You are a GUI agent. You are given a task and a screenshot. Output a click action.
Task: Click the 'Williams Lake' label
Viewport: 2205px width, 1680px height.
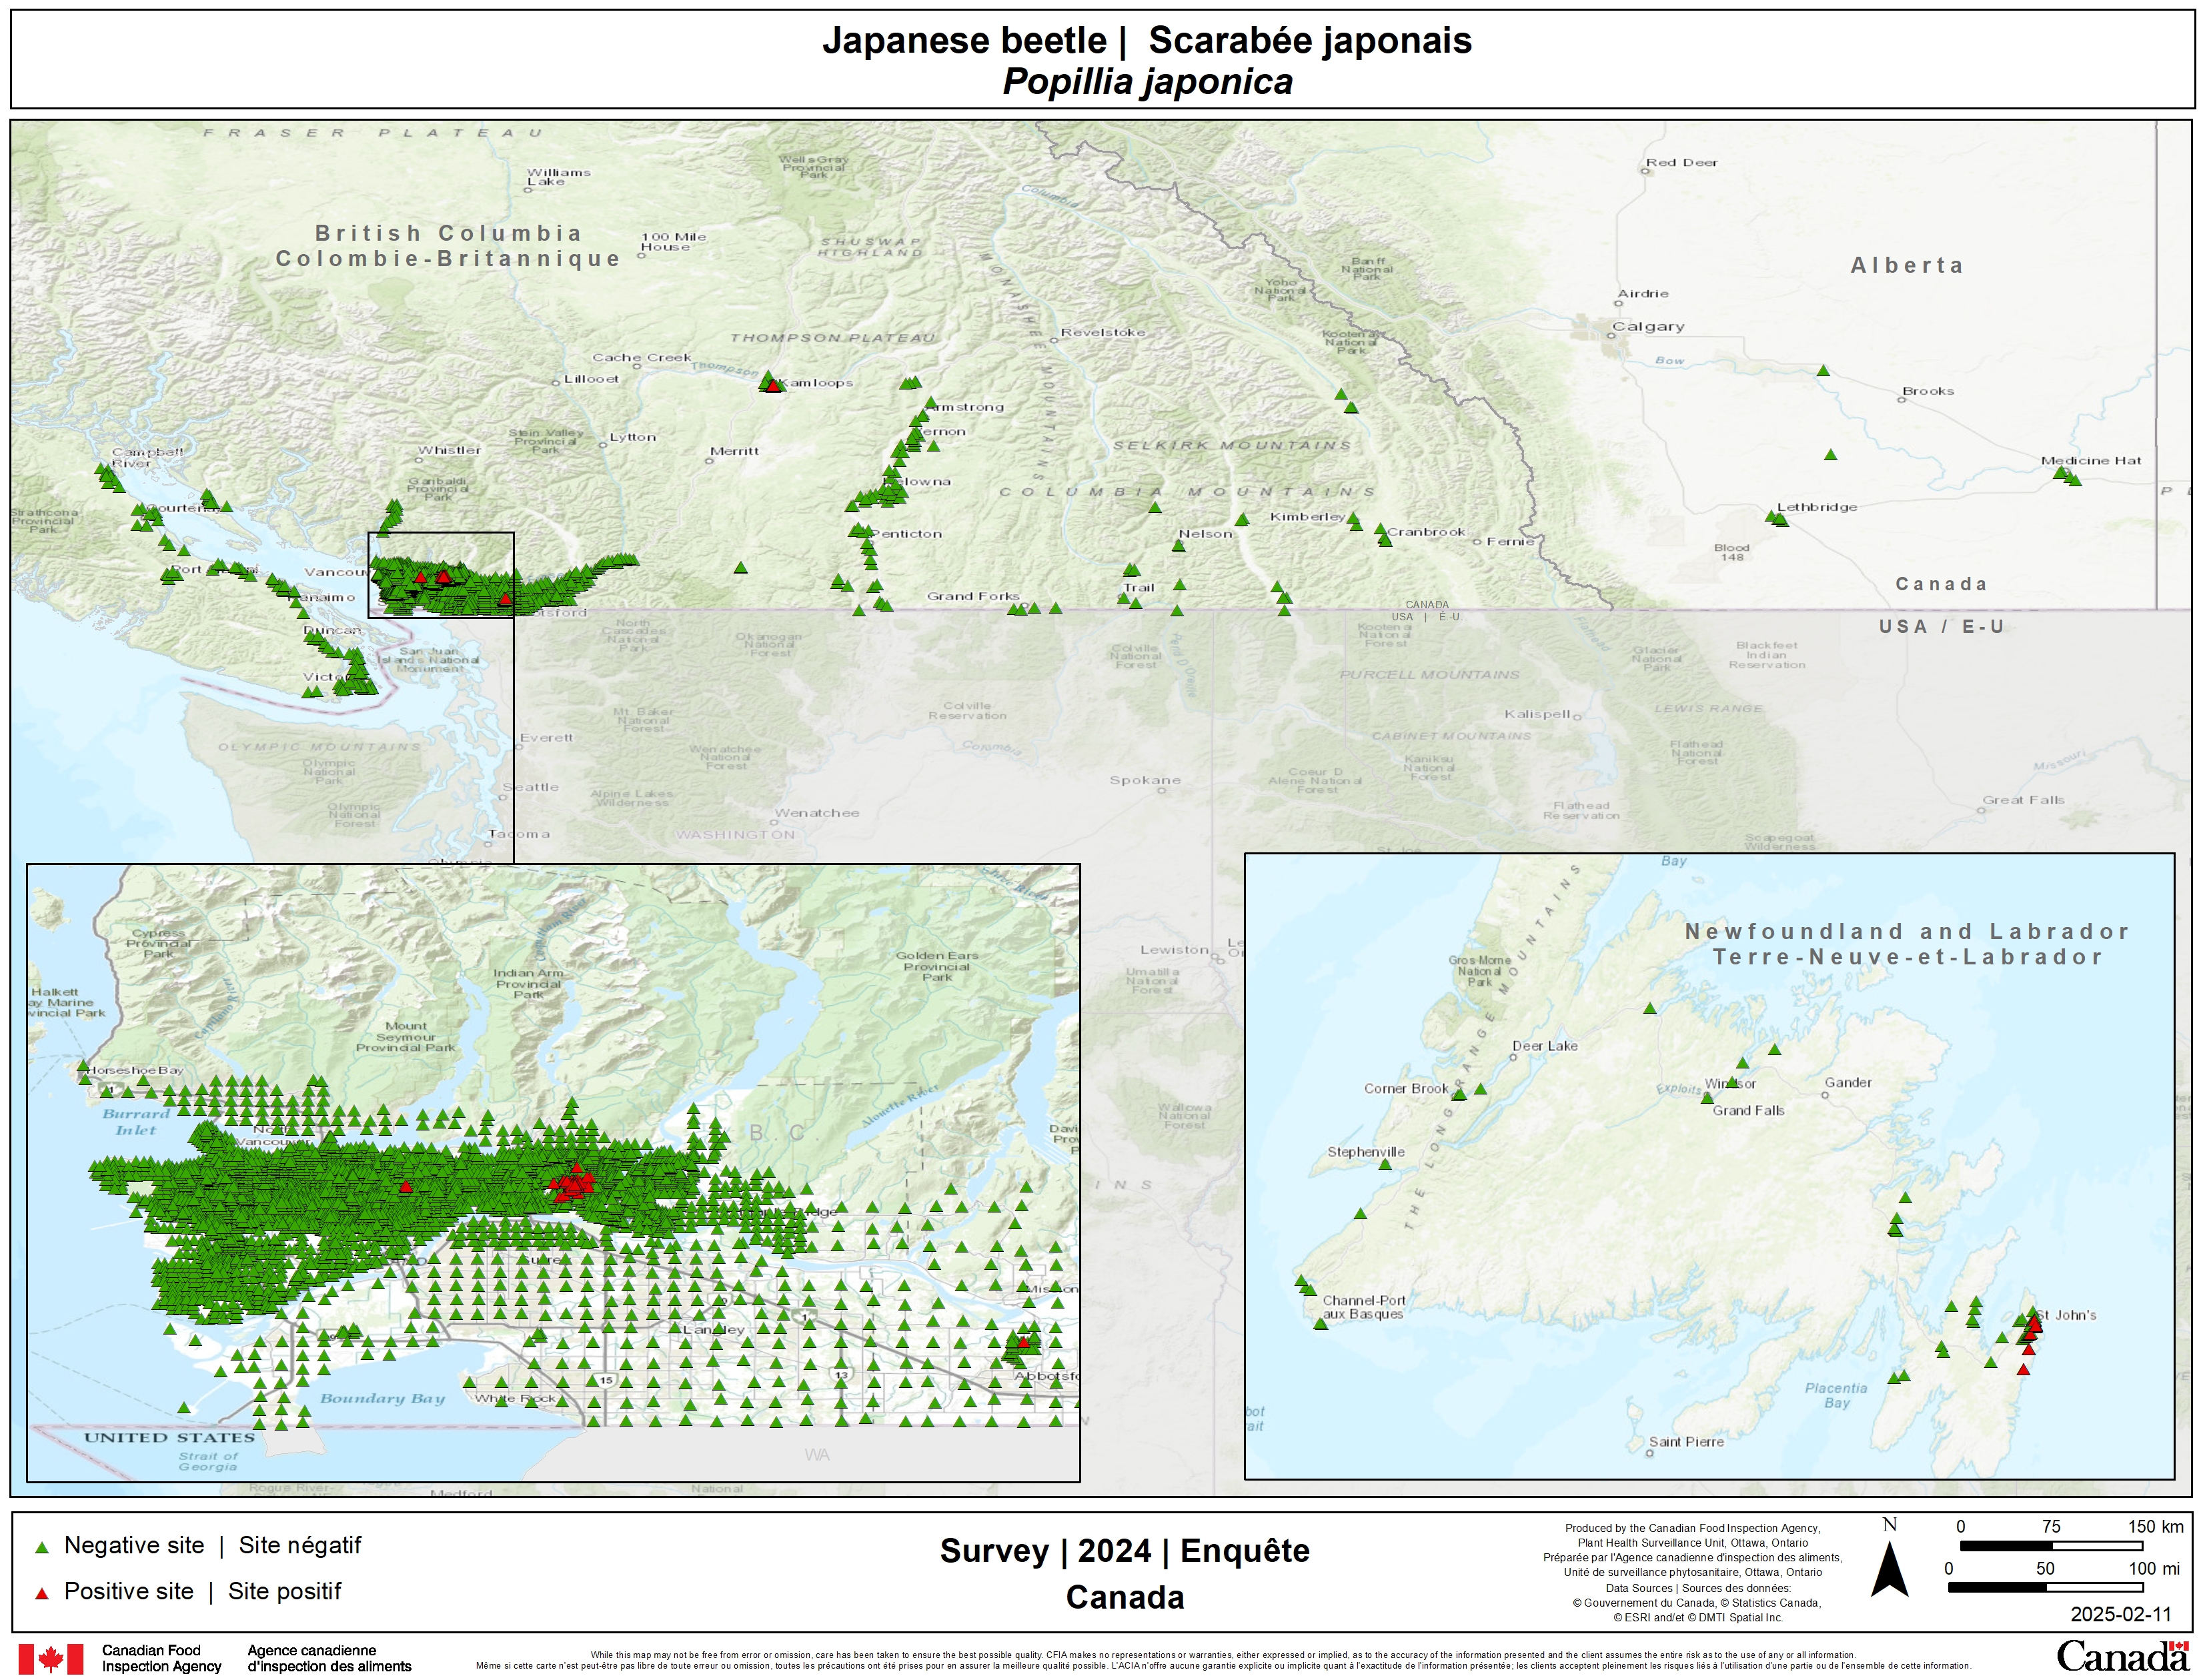tap(559, 177)
